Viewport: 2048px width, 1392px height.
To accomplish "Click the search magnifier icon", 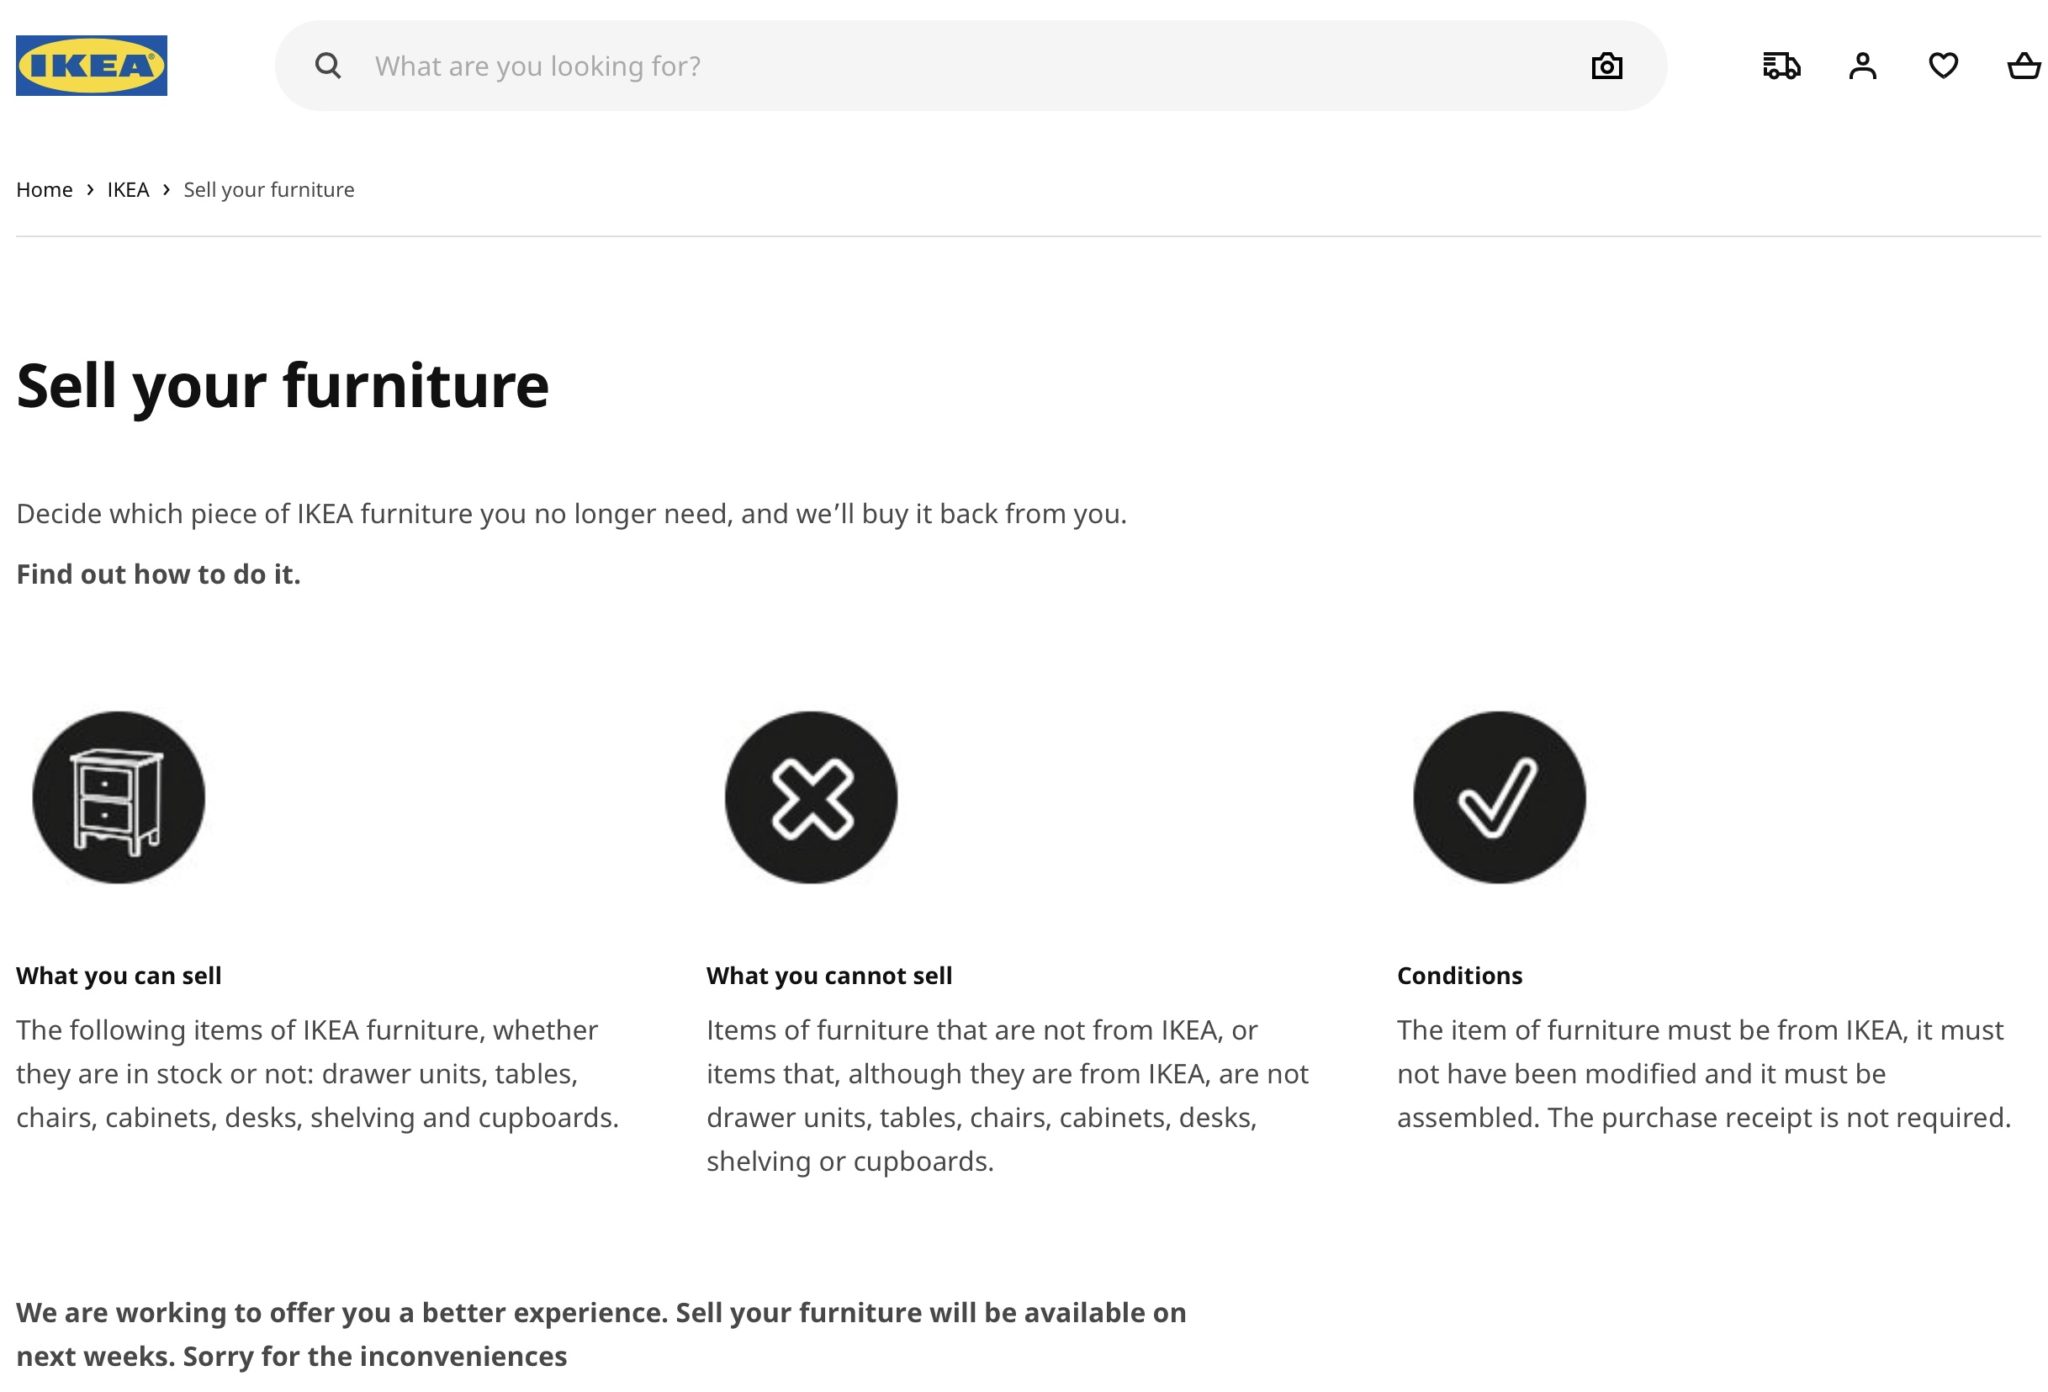I will point(328,66).
